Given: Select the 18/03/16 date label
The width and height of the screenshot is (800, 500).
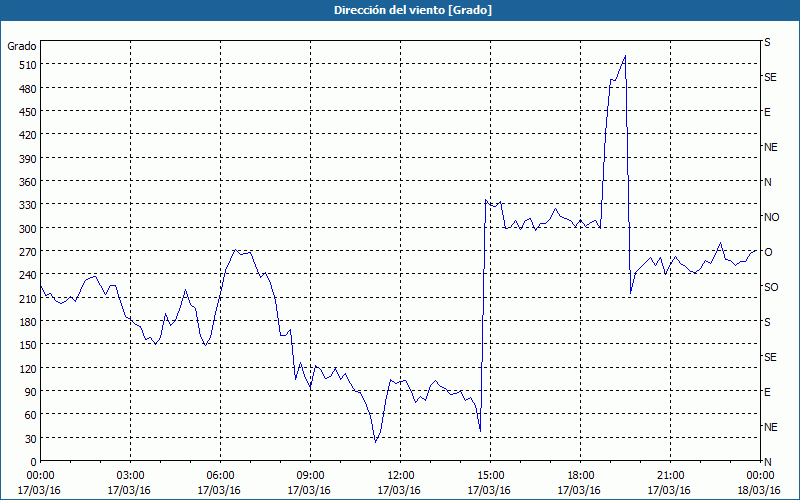Looking at the screenshot, I should click(x=759, y=490).
